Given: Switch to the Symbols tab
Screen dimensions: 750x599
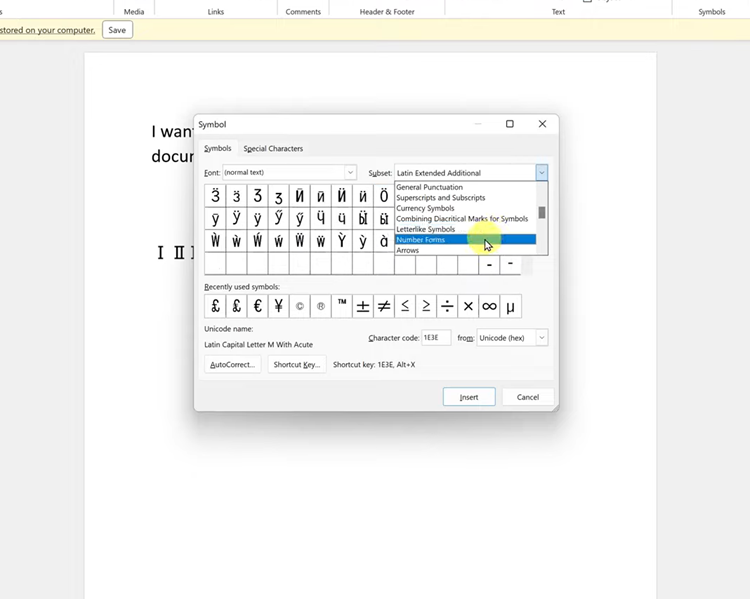Looking at the screenshot, I should 218,148.
